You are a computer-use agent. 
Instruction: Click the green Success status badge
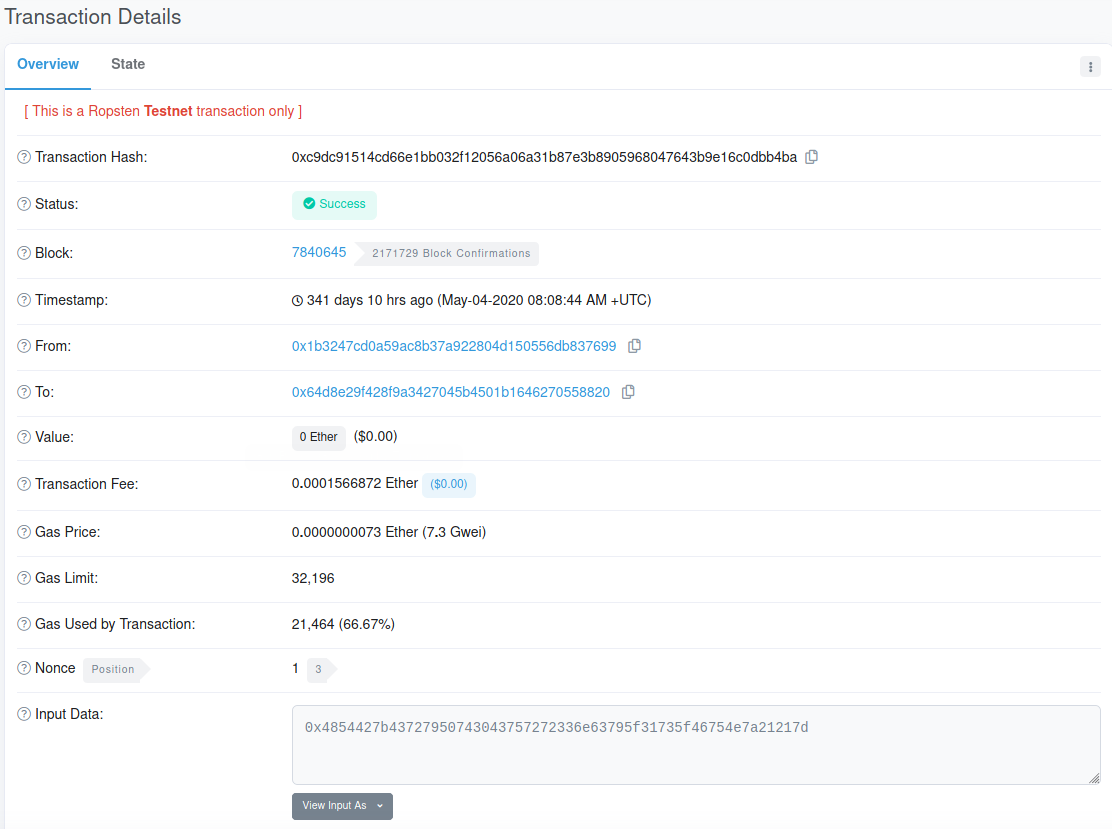[334, 204]
